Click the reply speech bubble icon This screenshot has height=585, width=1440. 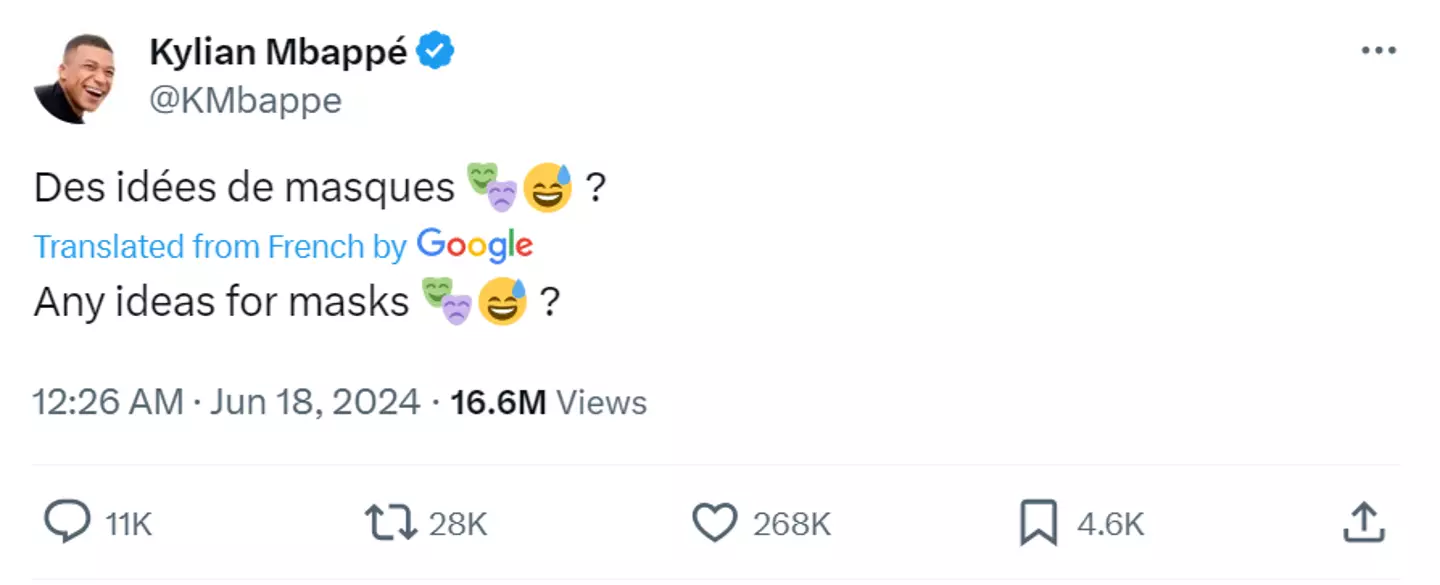67,523
